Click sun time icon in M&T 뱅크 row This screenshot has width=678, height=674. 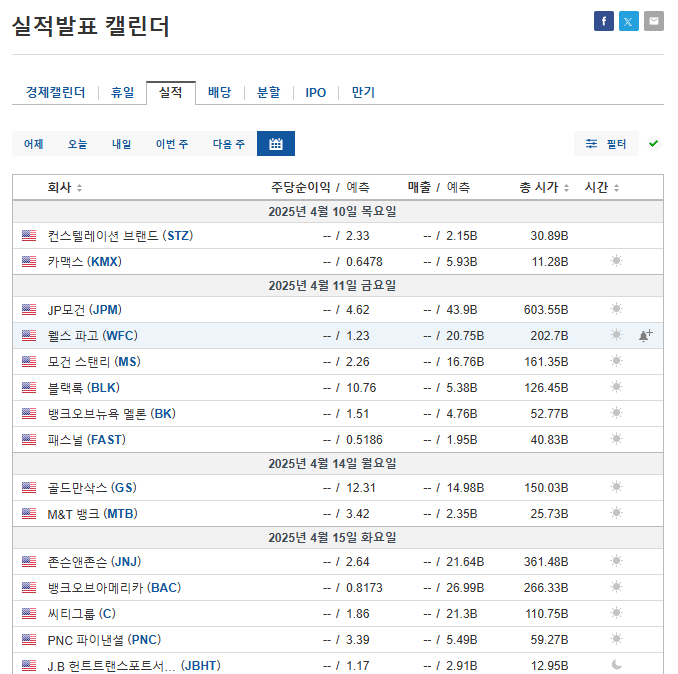[x=617, y=513]
